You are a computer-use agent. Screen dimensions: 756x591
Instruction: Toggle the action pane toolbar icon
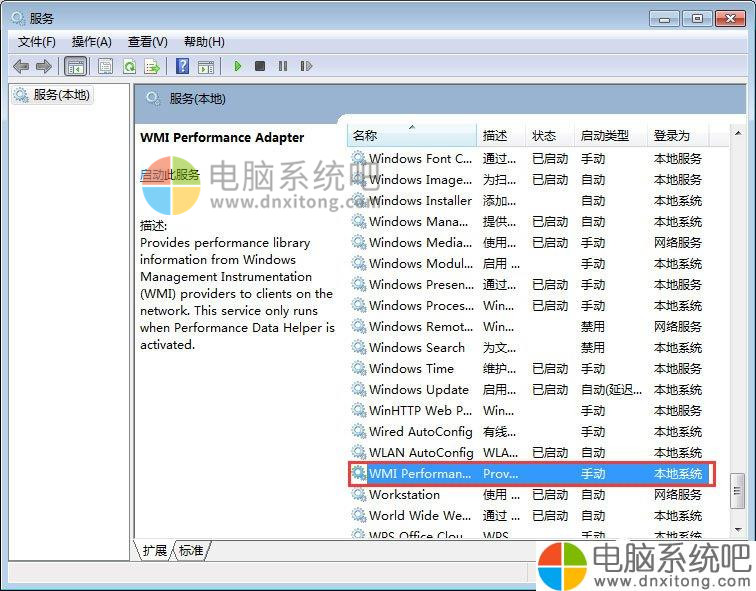click(x=206, y=67)
